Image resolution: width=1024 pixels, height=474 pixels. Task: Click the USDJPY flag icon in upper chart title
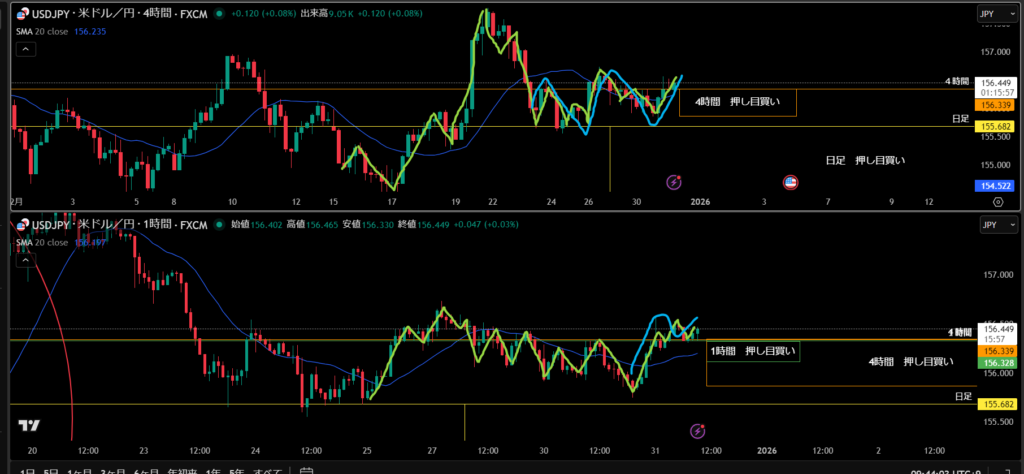pyautogui.click(x=20, y=15)
